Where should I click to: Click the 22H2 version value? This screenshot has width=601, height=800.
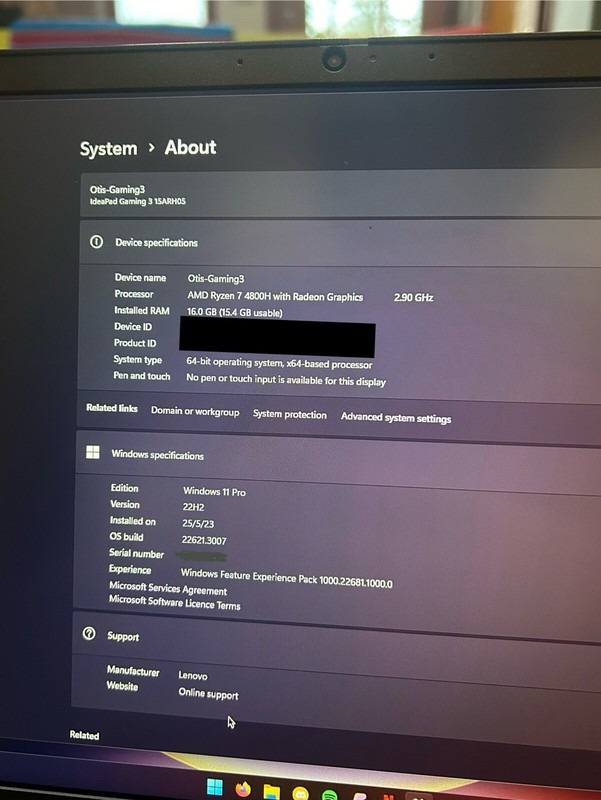point(193,507)
